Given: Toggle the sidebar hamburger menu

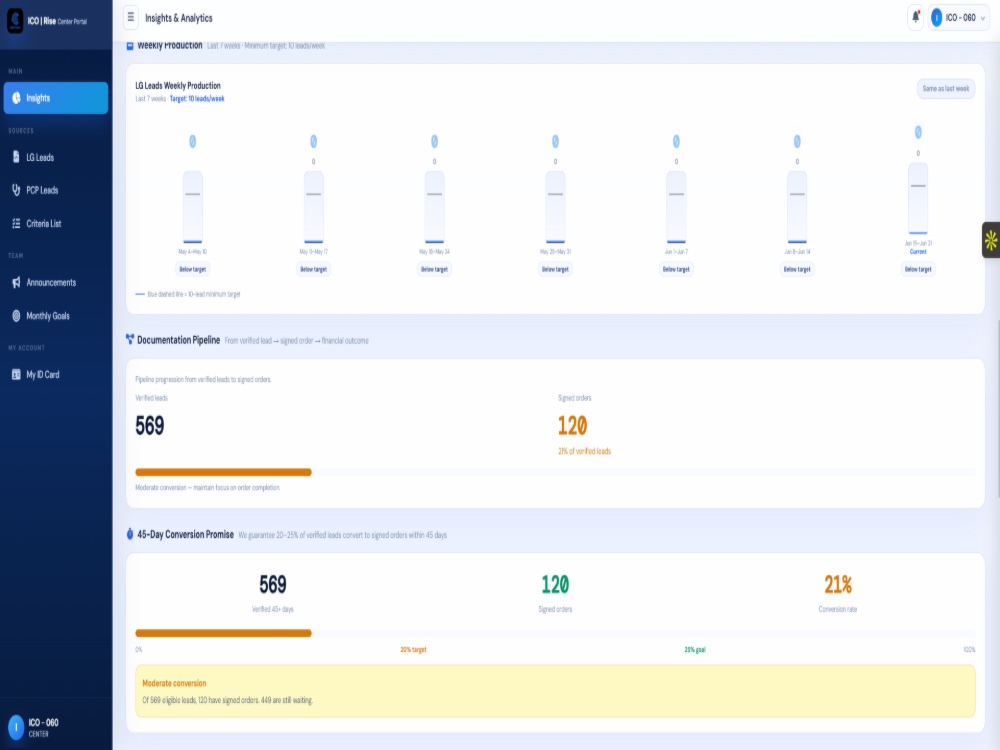Looking at the screenshot, I should [x=131, y=18].
